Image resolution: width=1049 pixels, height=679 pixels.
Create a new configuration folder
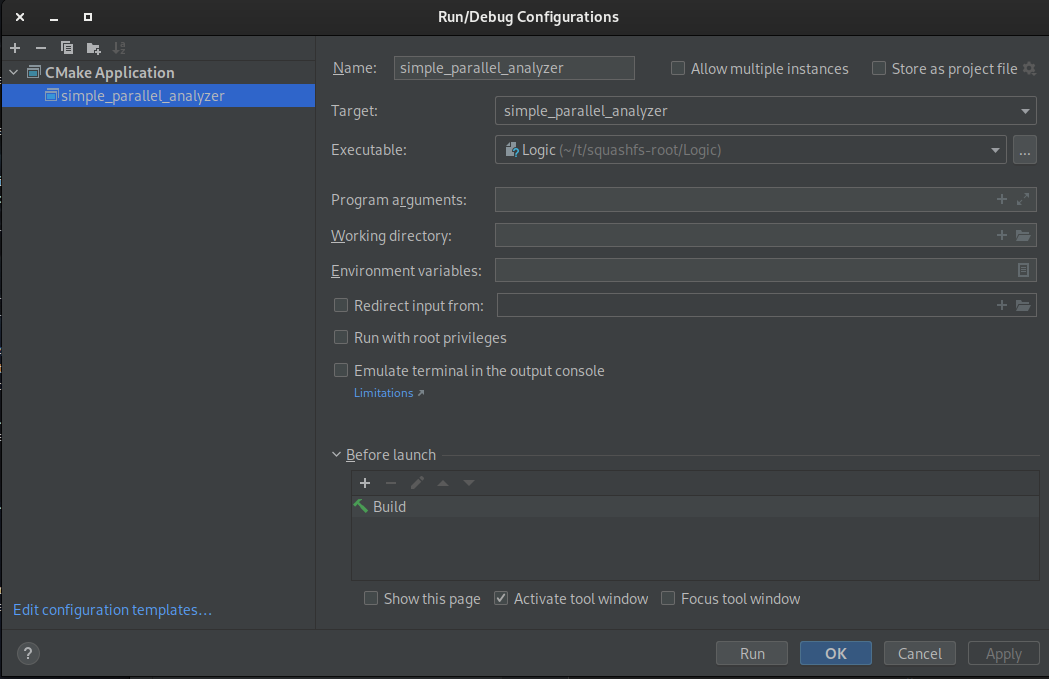[x=94, y=48]
